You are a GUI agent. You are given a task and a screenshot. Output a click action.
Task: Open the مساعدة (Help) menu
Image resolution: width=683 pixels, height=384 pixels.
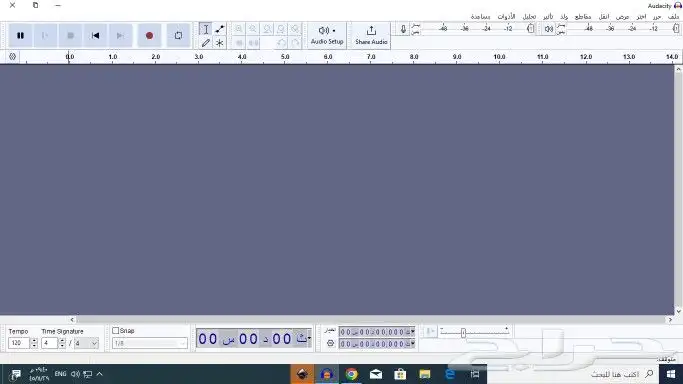[x=480, y=17]
